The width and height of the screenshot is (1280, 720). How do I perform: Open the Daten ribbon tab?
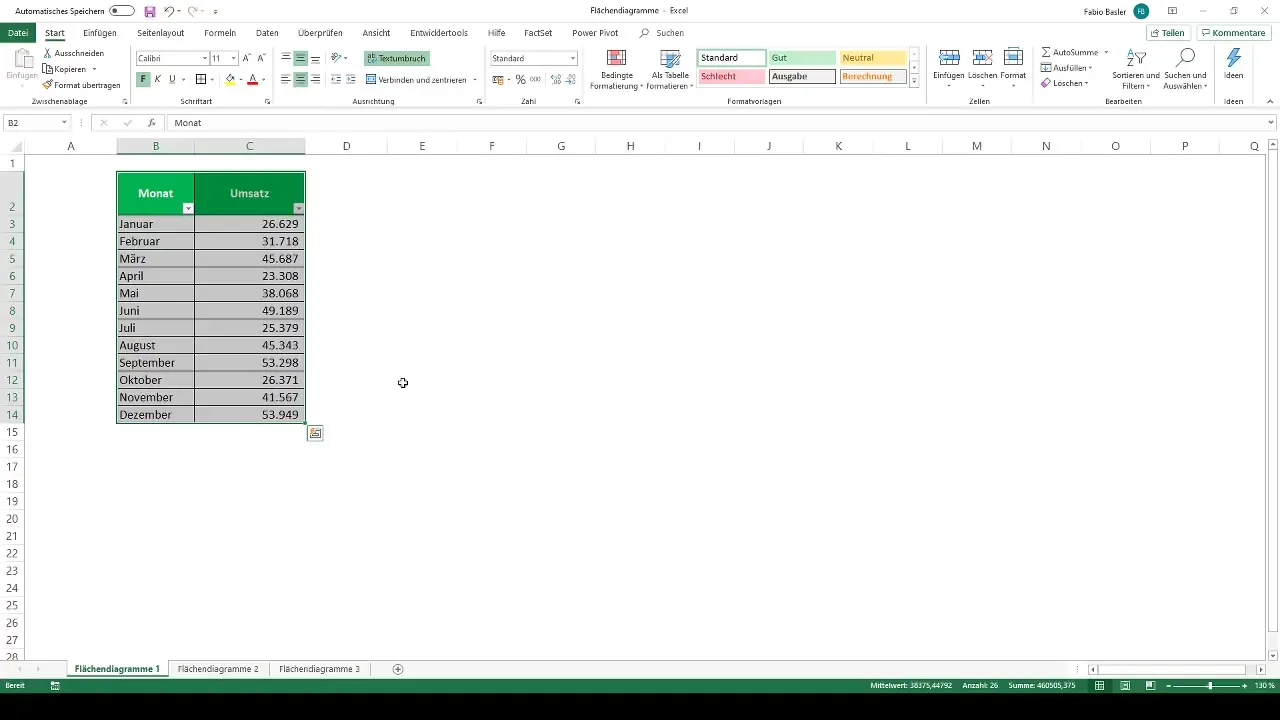click(x=267, y=33)
